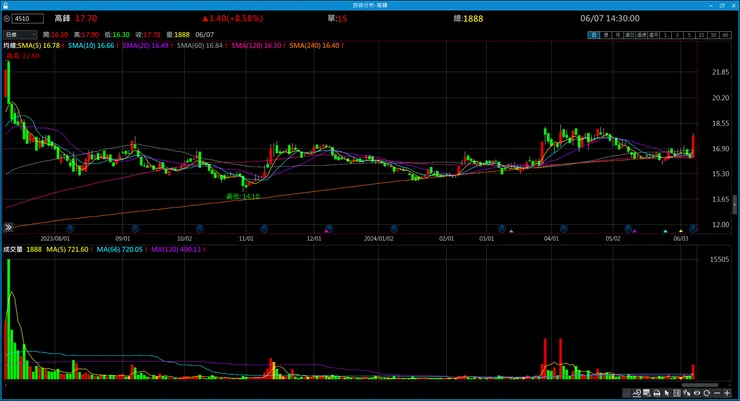Select the 日 daily period button
740x401 pixels.
594,35
